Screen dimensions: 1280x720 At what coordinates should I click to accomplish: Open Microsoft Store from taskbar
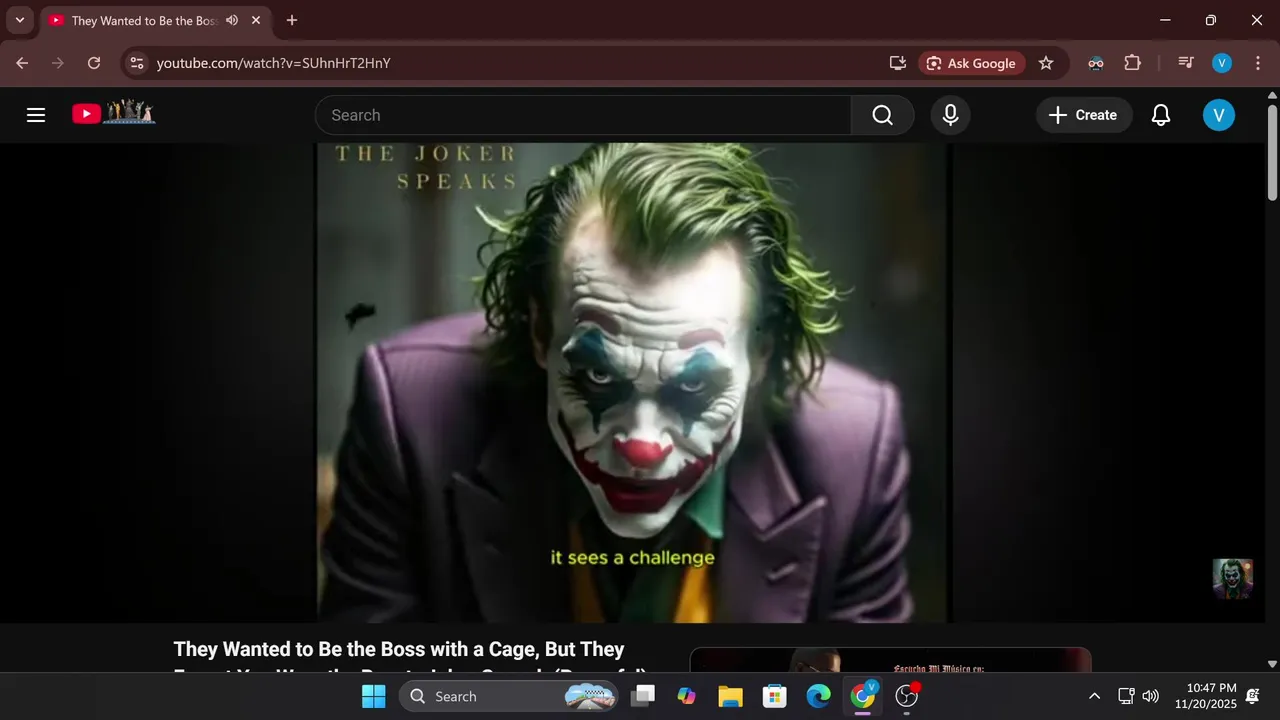(774, 696)
